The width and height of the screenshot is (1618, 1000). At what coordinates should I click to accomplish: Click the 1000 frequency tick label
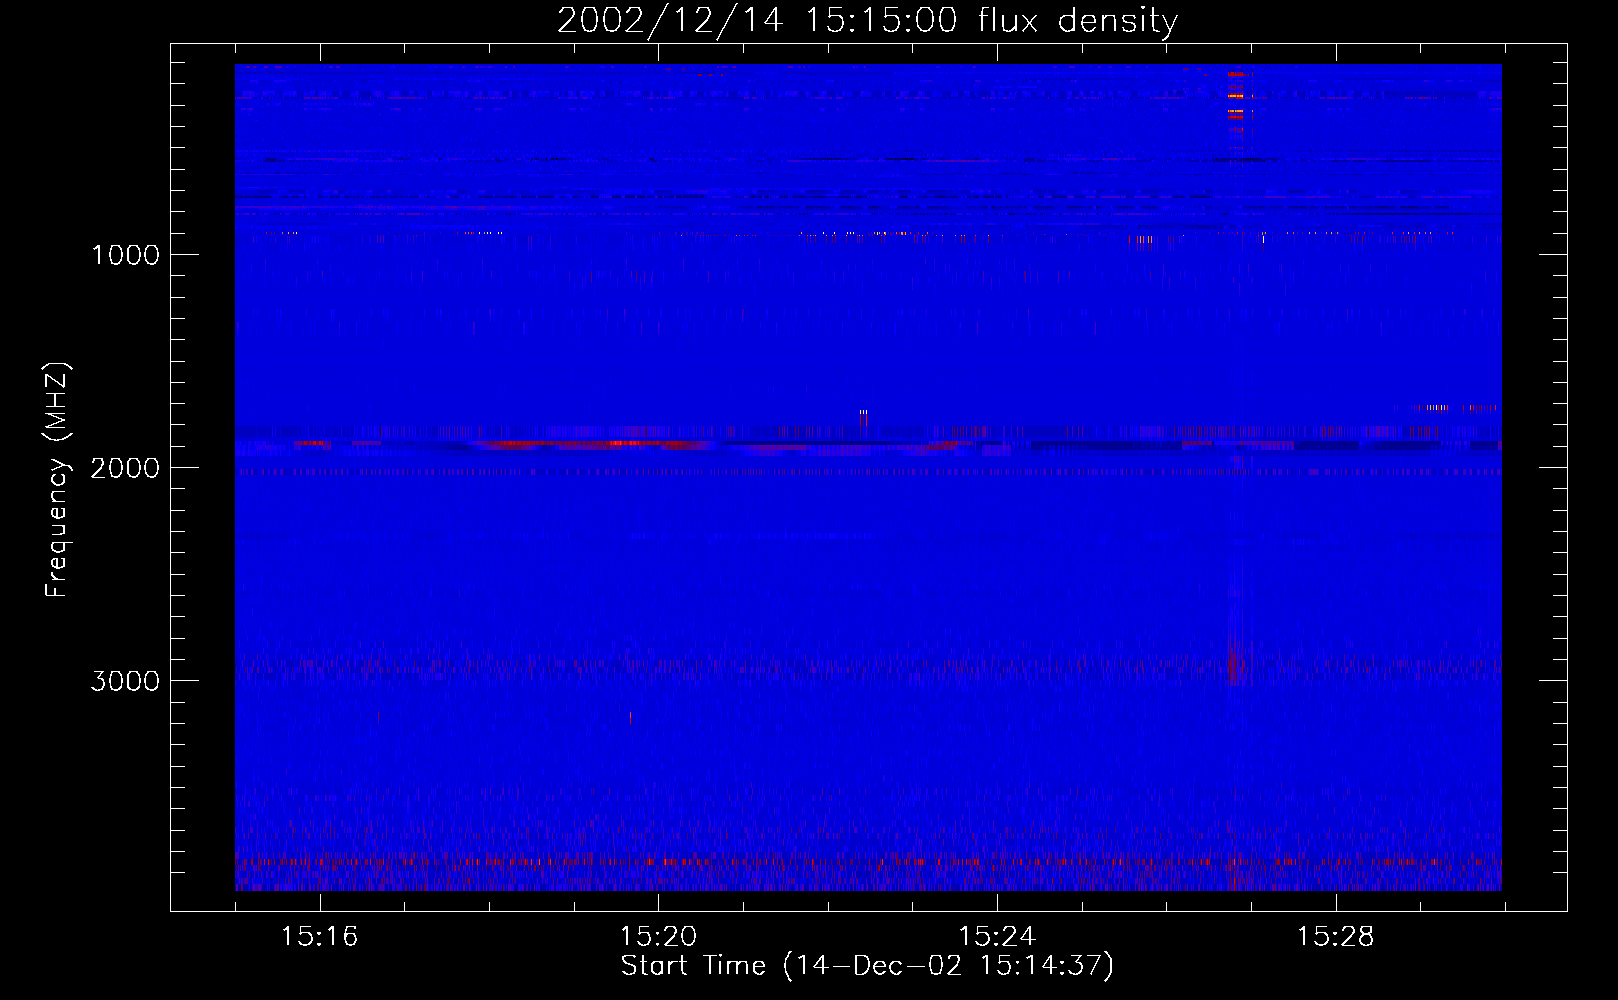point(125,255)
